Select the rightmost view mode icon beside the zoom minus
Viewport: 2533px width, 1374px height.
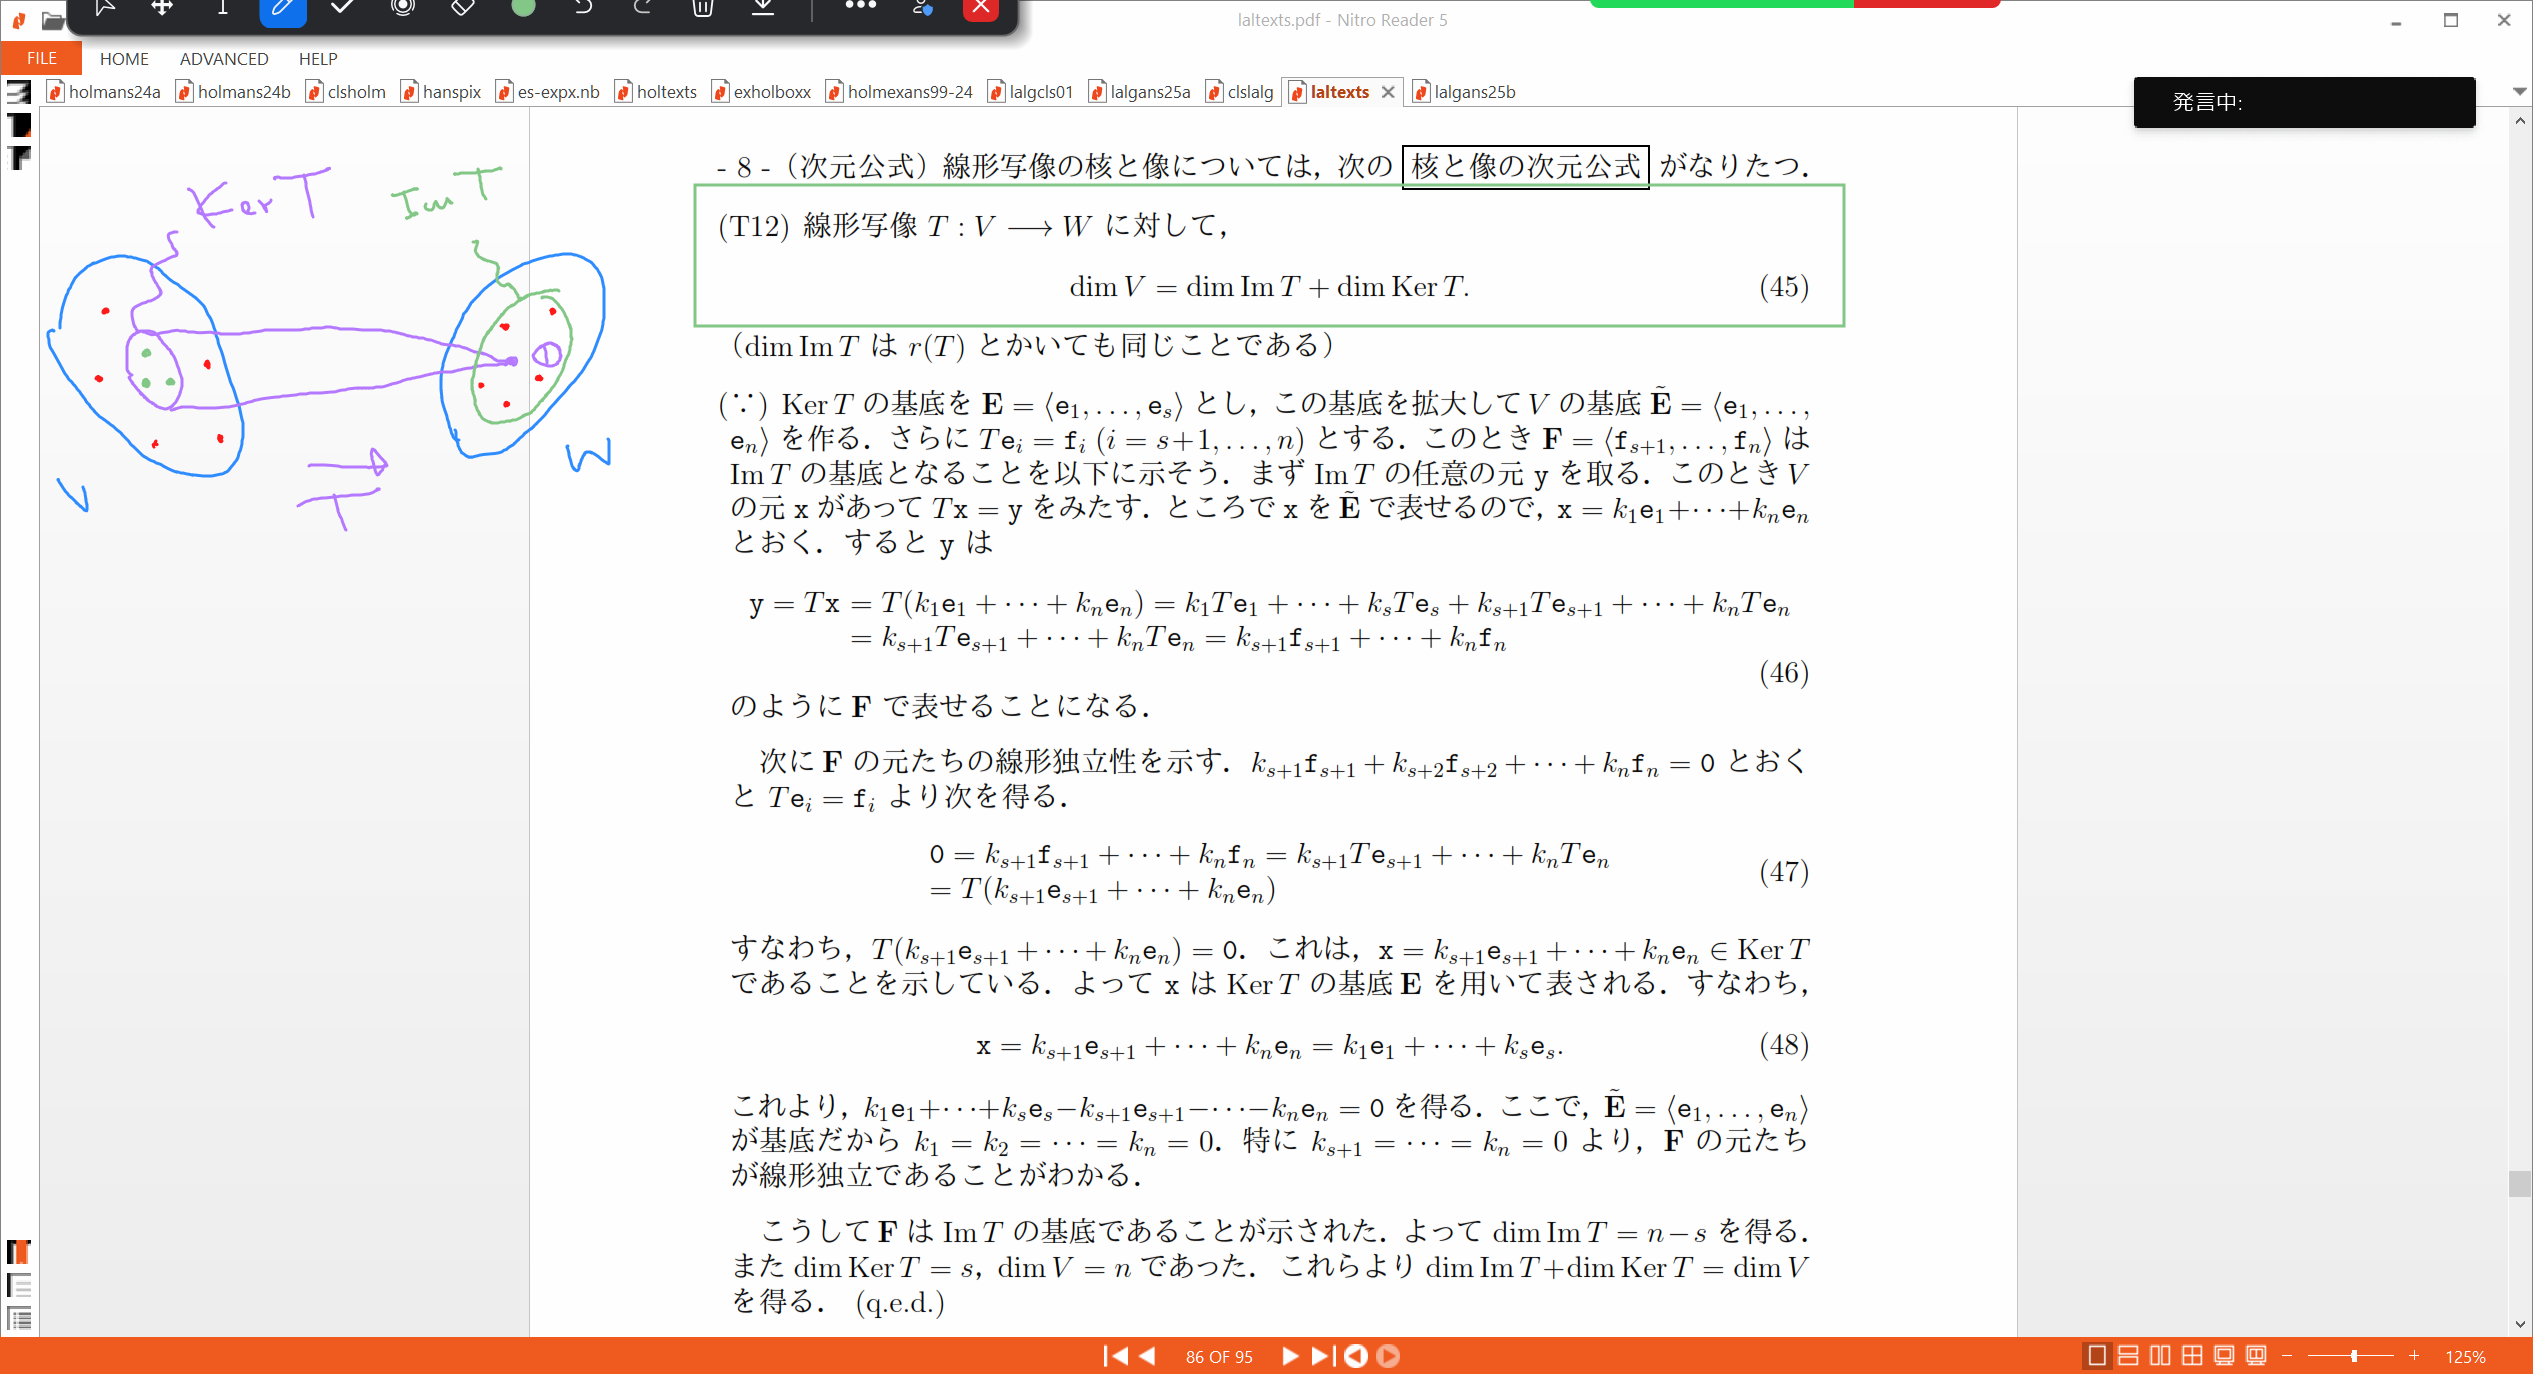coord(2257,1356)
